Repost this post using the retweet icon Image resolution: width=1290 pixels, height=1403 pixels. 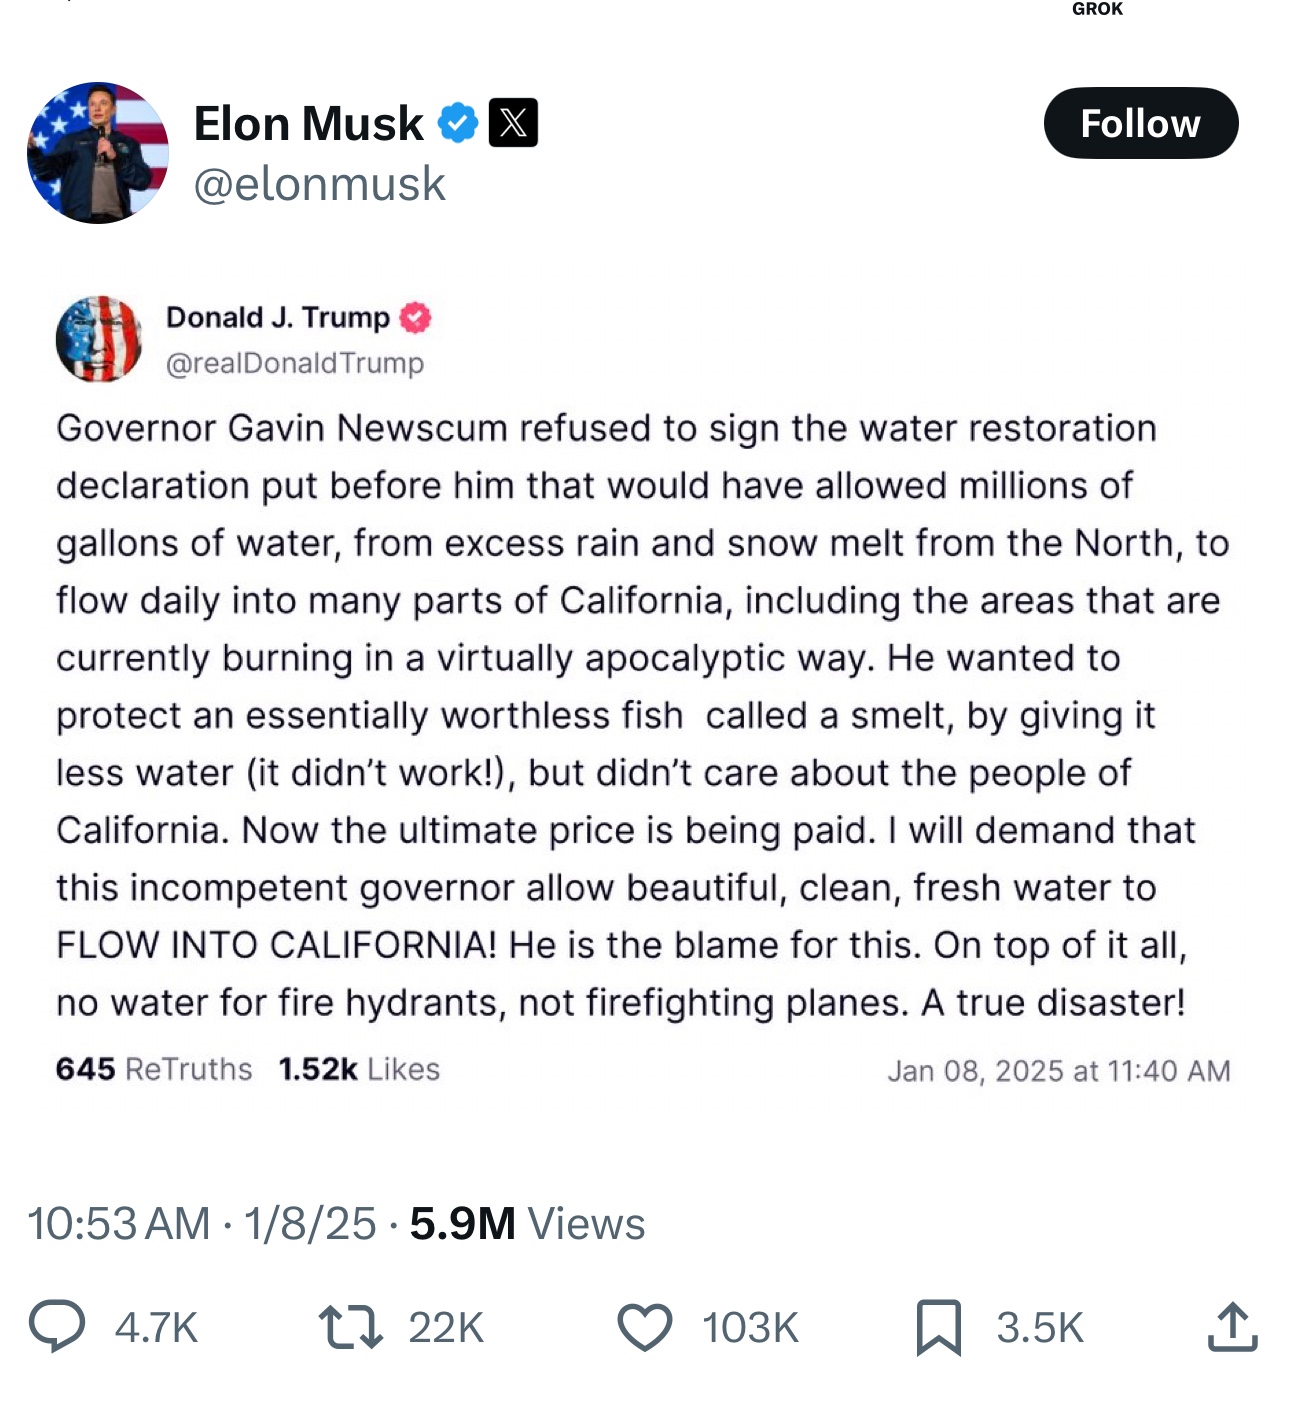tap(350, 1327)
